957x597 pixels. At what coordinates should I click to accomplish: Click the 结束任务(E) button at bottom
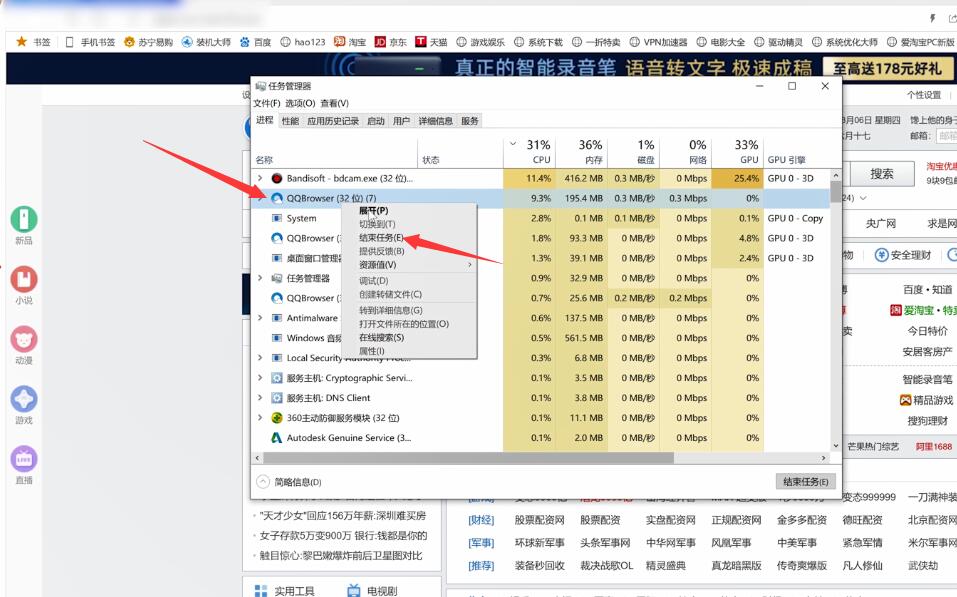pos(805,482)
